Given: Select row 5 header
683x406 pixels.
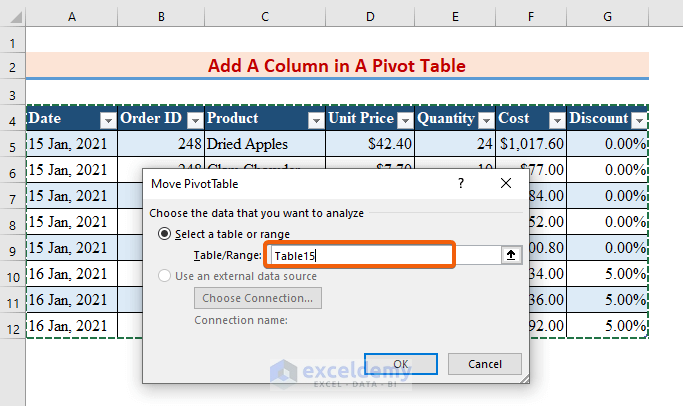Looking at the screenshot, I should coord(12,145).
